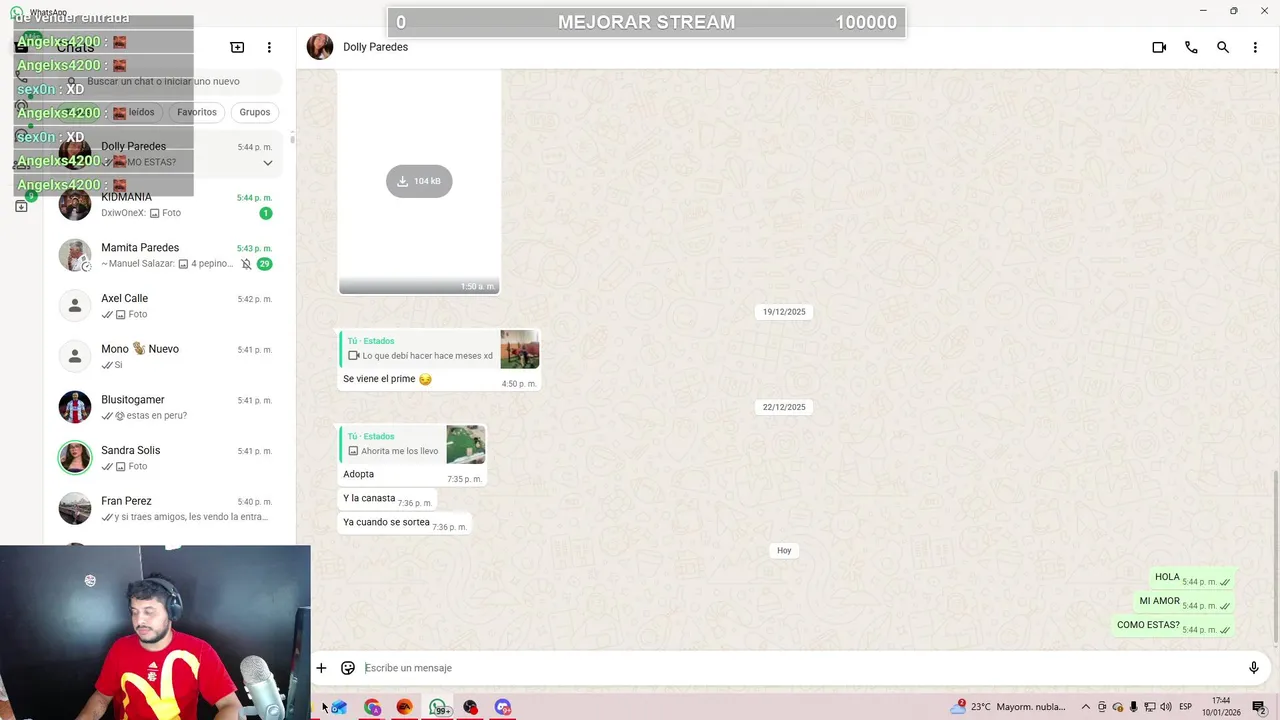Open Dolly Paredes profile picture in header
The image size is (1280, 720).
pos(320,47)
